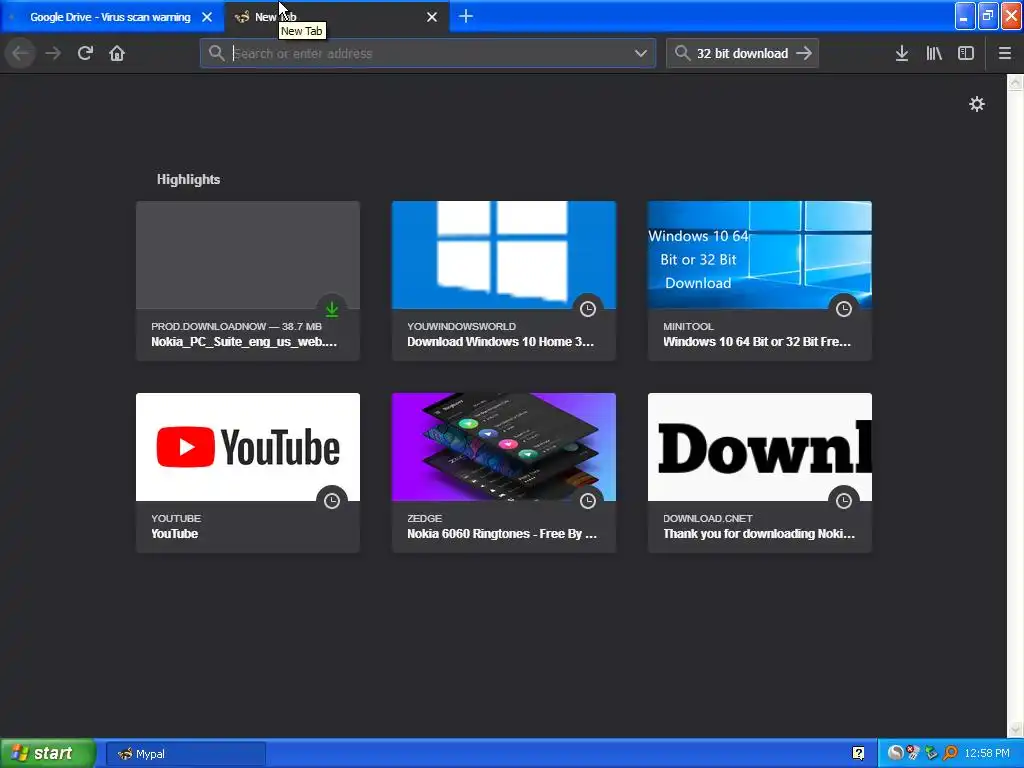
Task: Open the hamburger application menu
Action: point(1004,54)
